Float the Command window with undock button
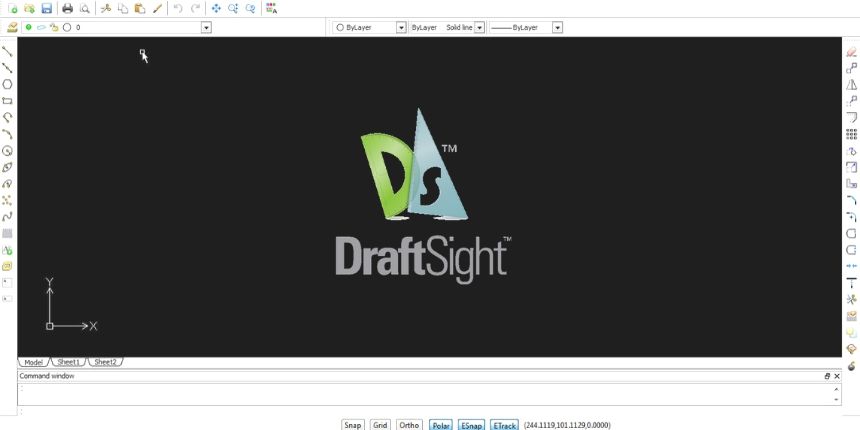 coord(827,376)
